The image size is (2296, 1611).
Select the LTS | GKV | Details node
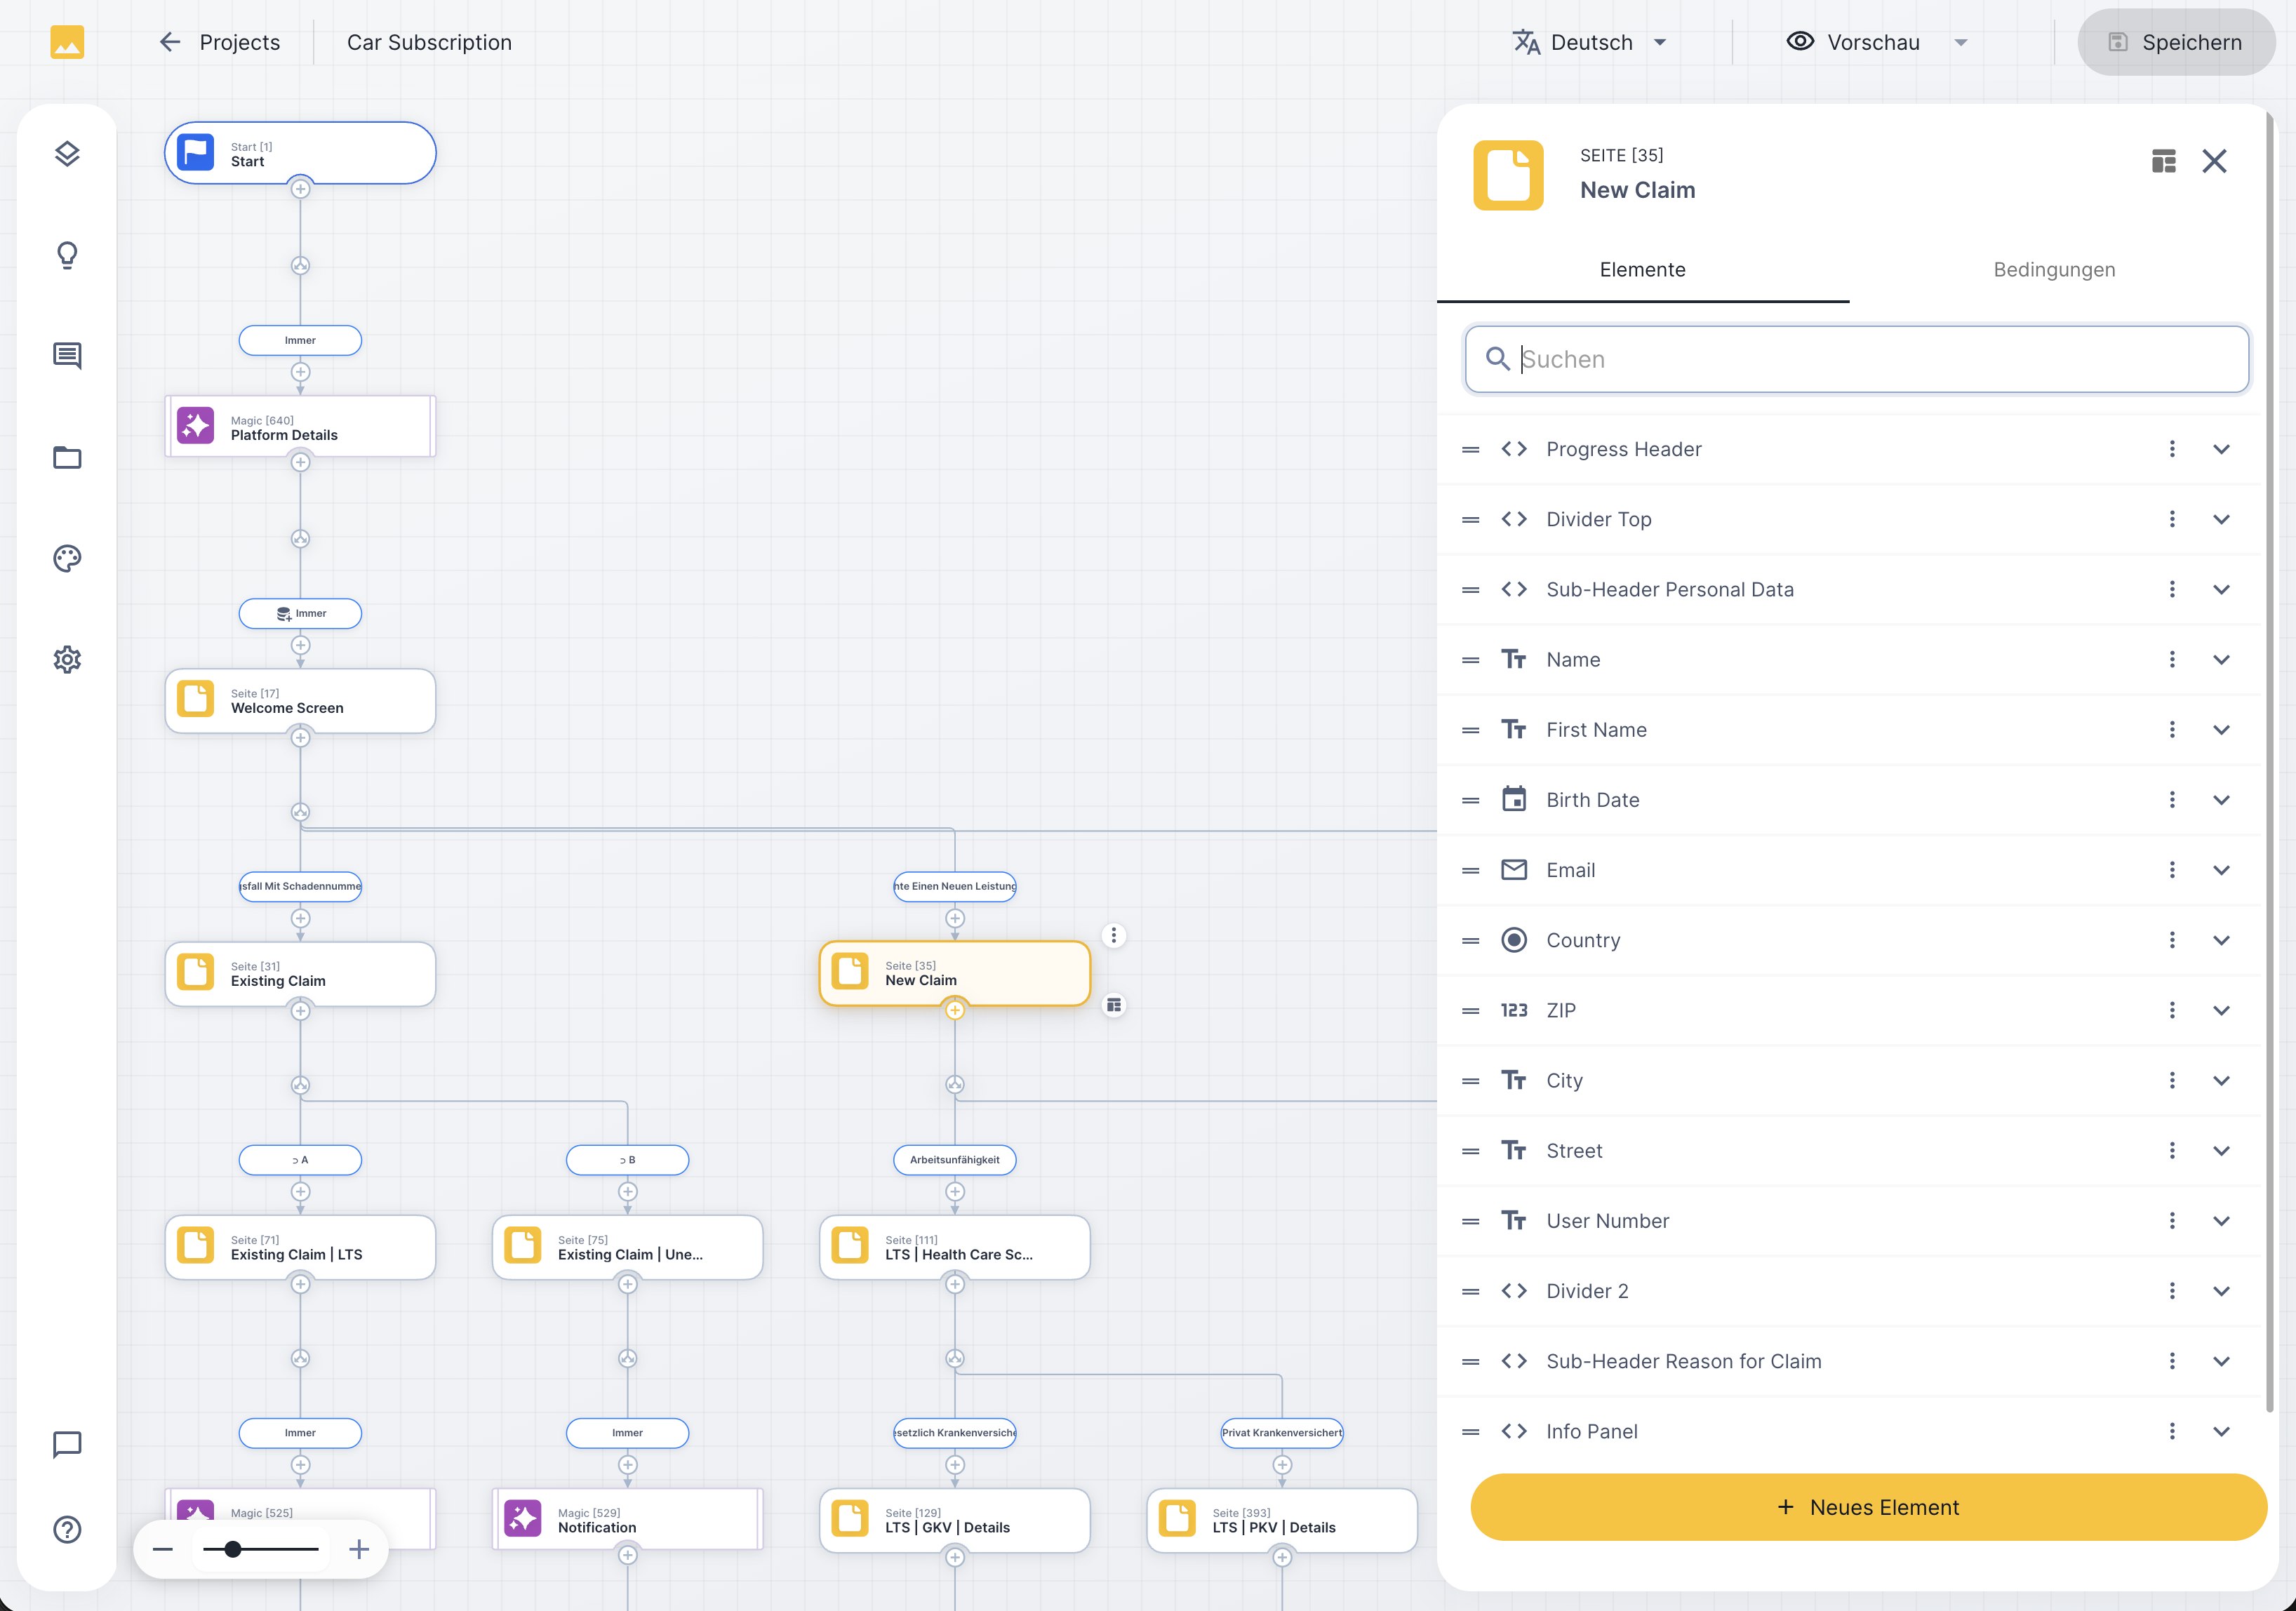point(955,1520)
